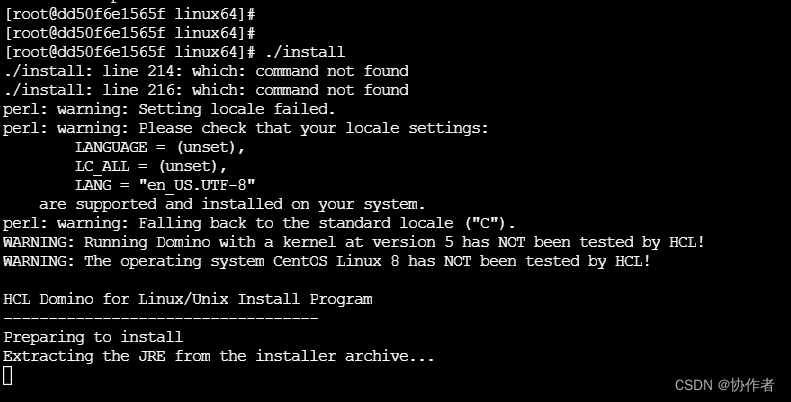Click the "Falling back to the standard locale" line
The height and width of the screenshot is (402, 791).
pyautogui.click(x=259, y=223)
